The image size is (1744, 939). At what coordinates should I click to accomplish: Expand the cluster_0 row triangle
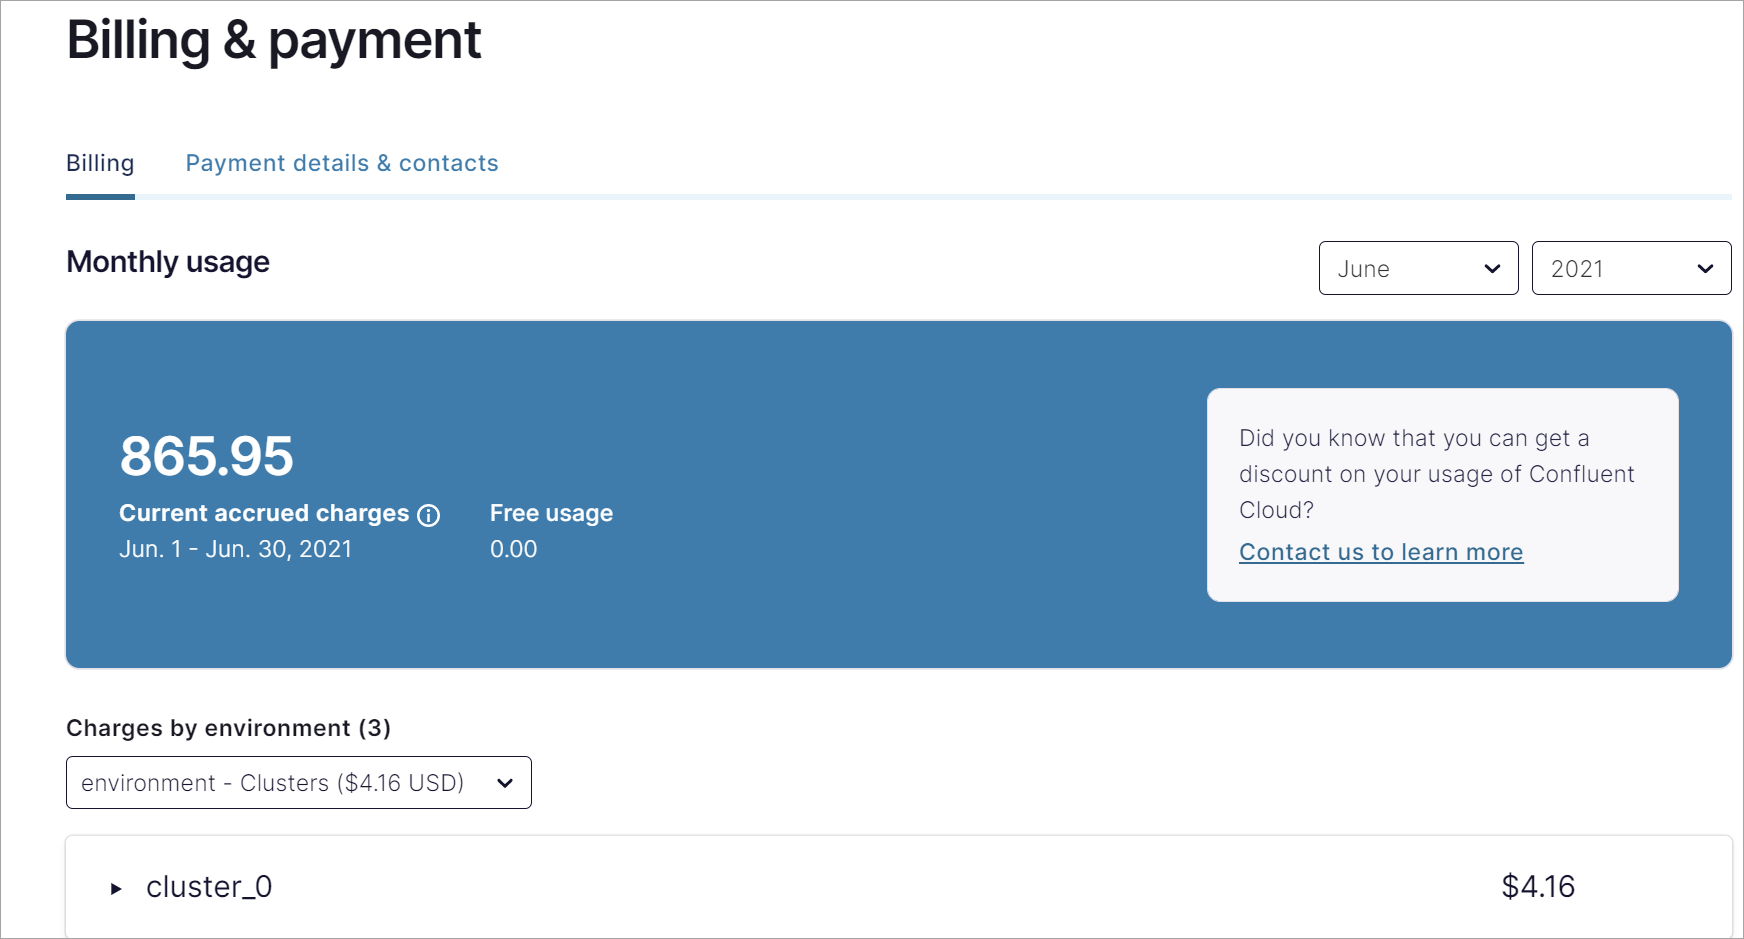(116, 888)
